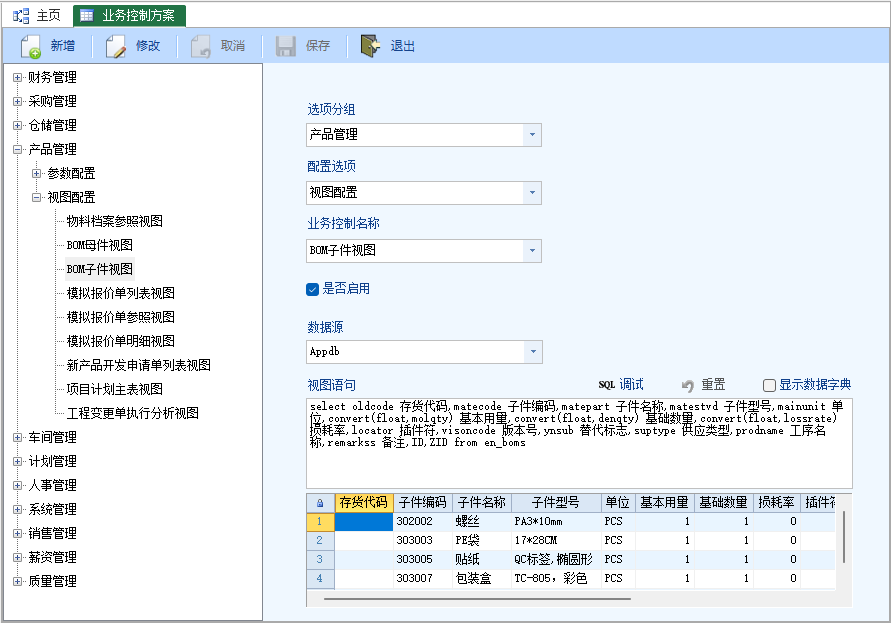Viewport: 891px width, 623px height.
Task: Expand the 系统管理 tree node
Action: point(18,509)
